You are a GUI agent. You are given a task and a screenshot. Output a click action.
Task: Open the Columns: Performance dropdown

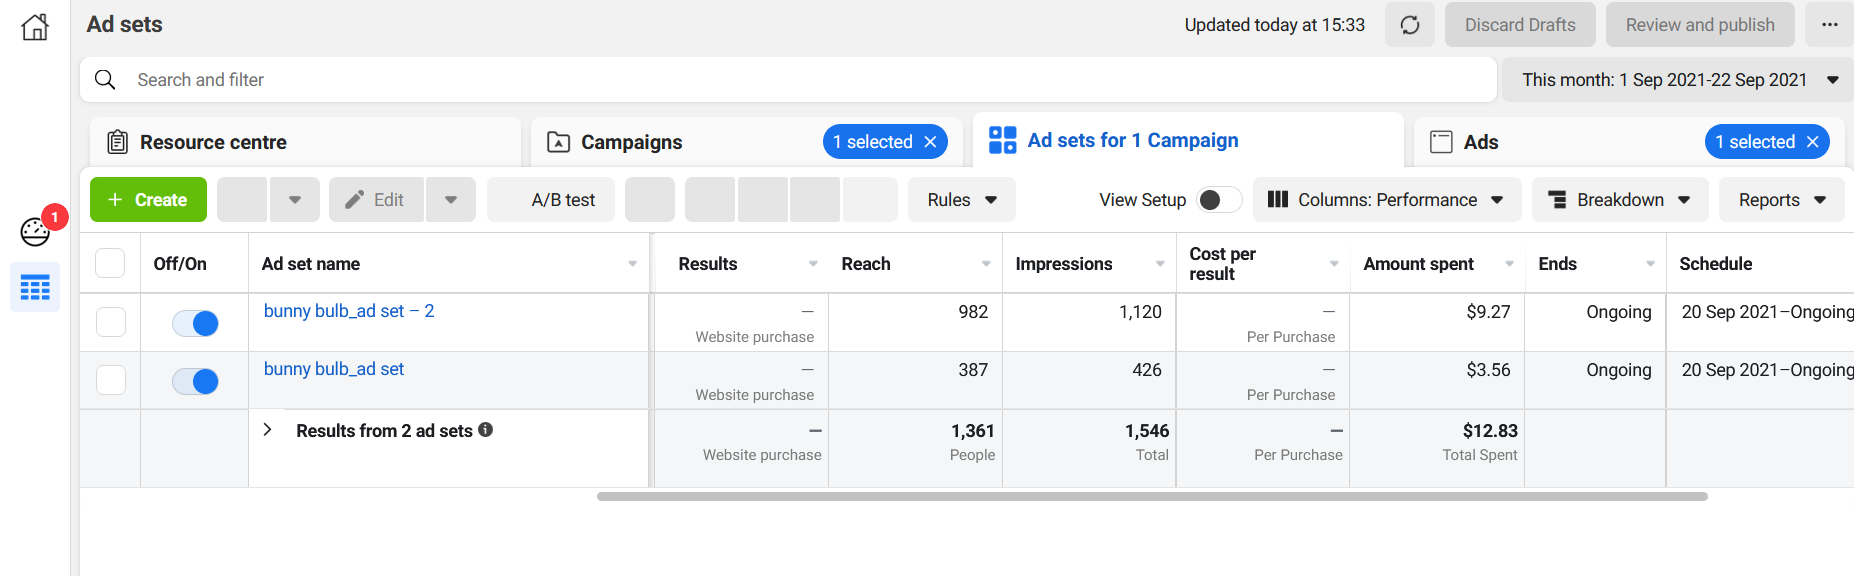(x=1386, y=200)
